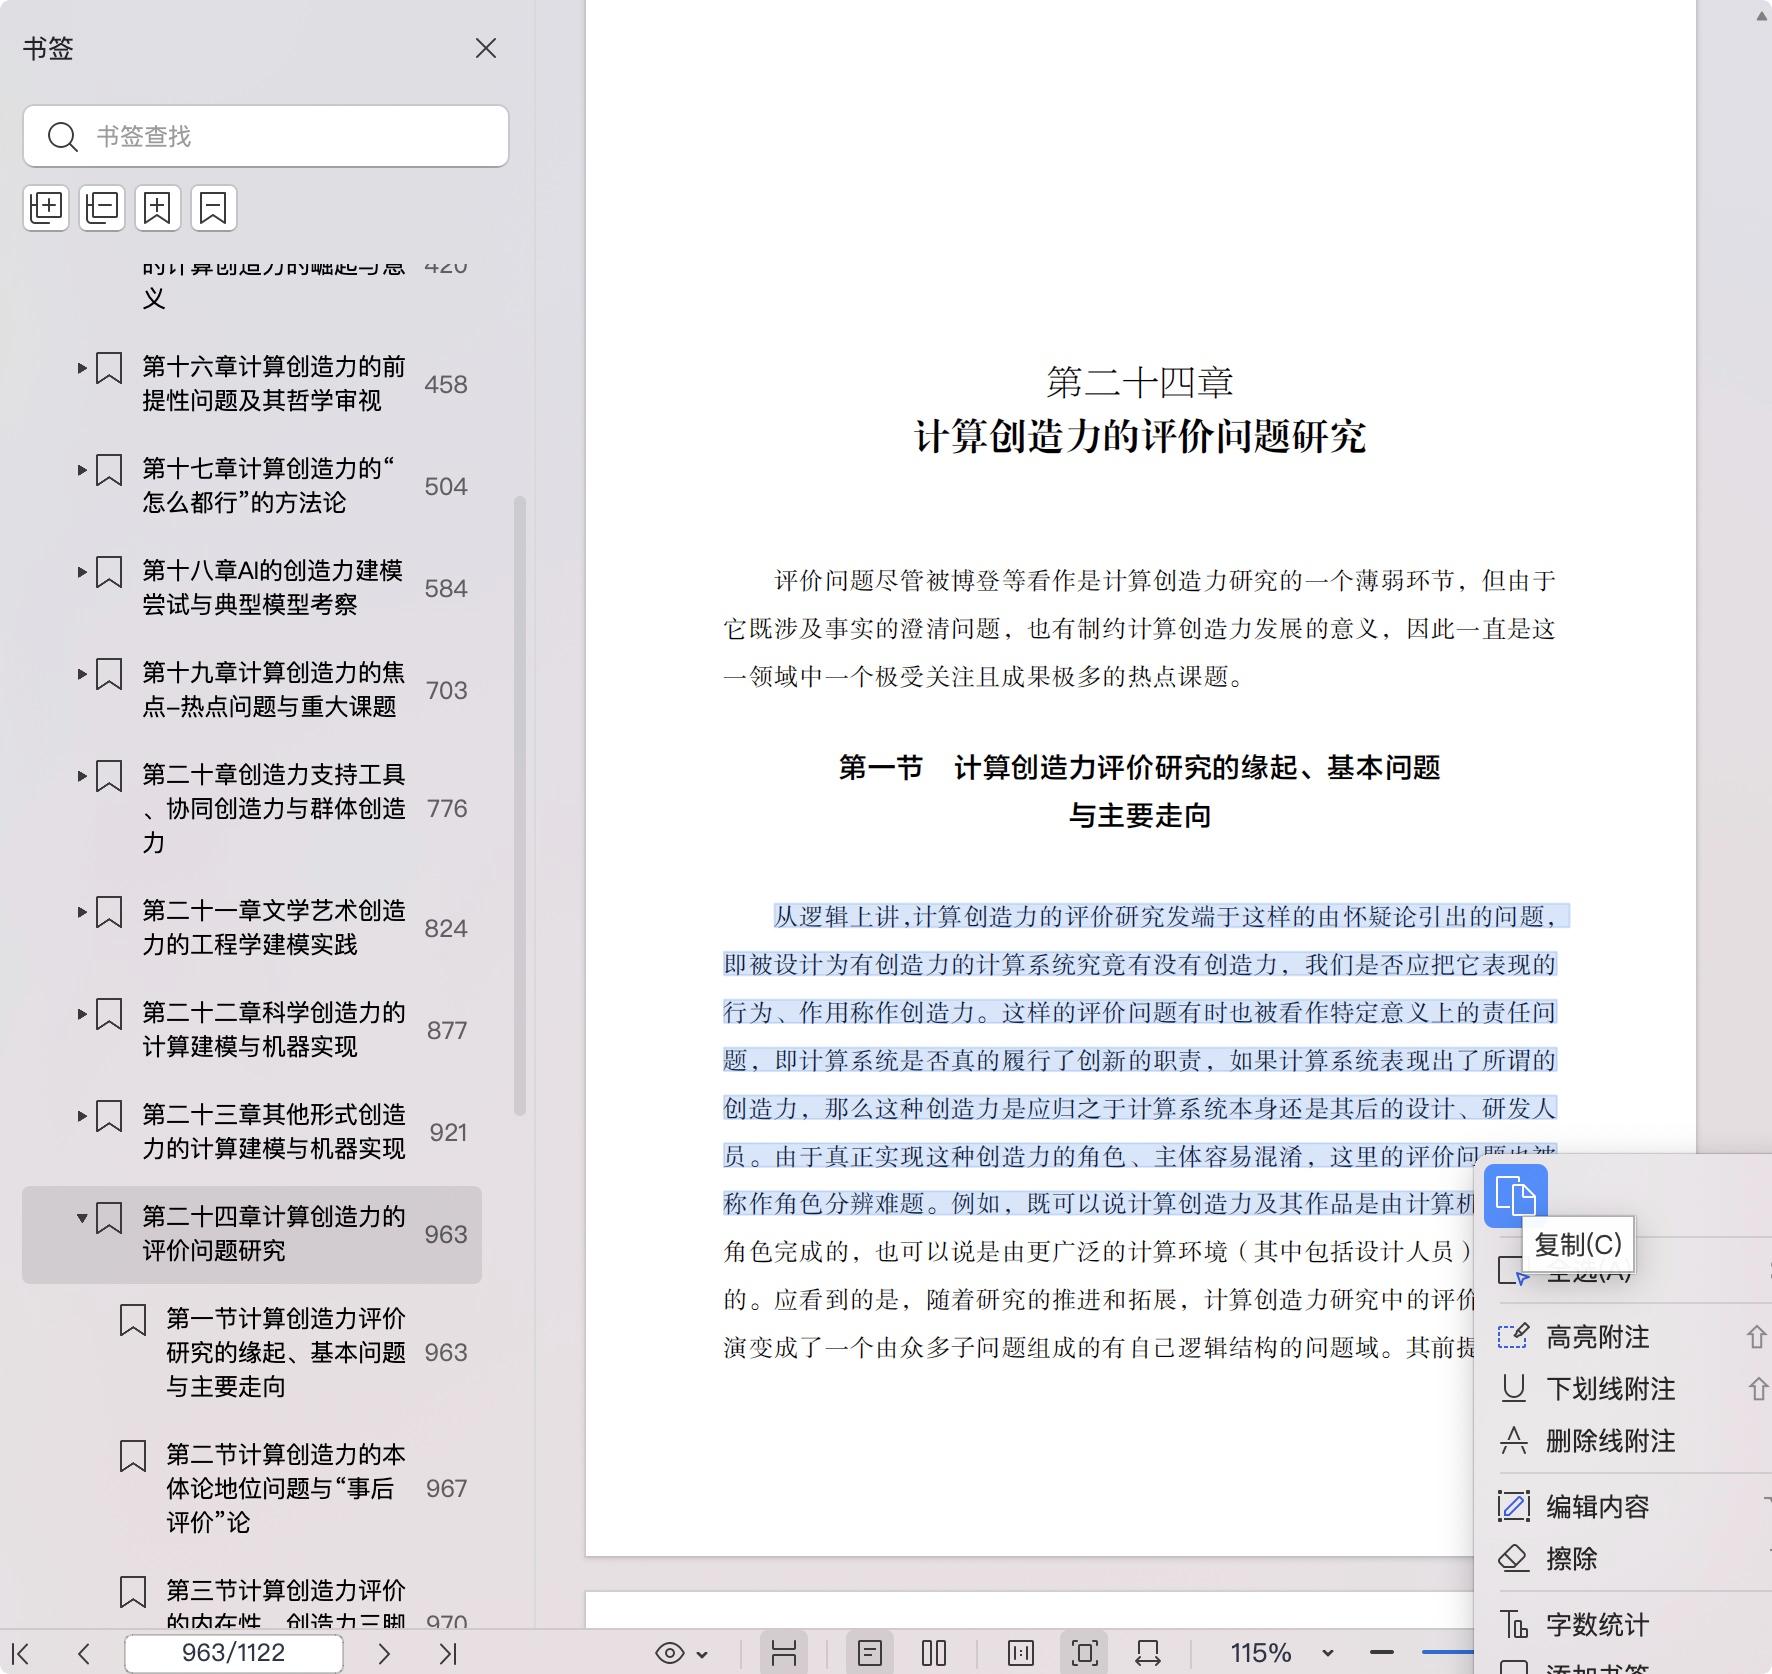Choose 字数统计 in the context menu
This screenshot has width=1772, height=1674.
click(x=1597, y=1623)
